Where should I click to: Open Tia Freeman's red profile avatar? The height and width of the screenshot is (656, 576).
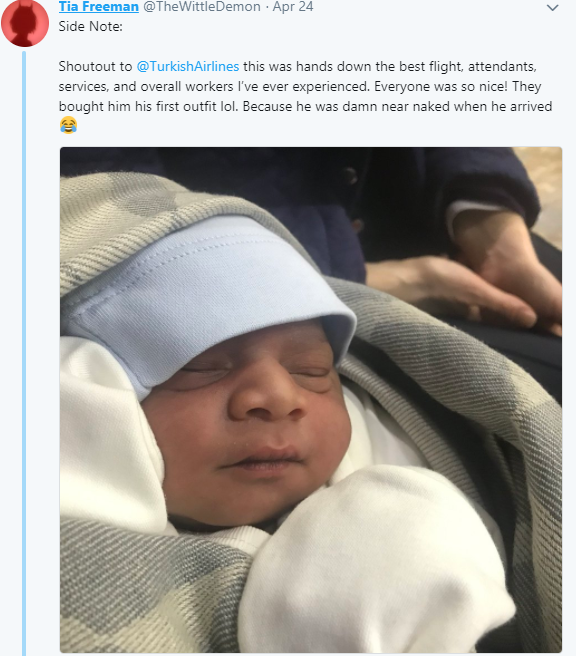coord(25,22)
